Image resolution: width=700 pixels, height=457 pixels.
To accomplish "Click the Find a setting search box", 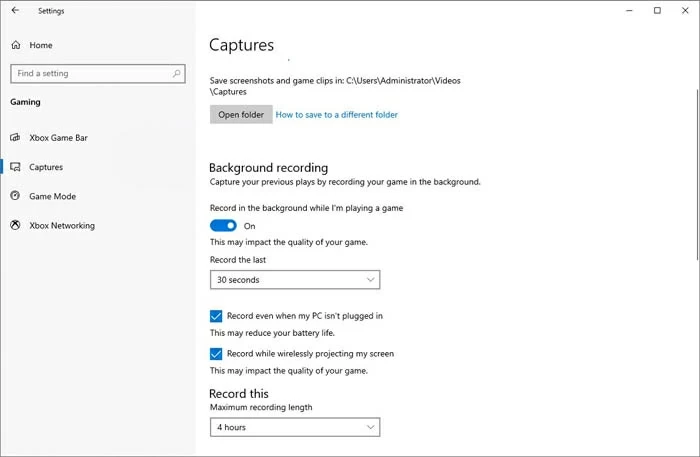I will pos(90,73).
